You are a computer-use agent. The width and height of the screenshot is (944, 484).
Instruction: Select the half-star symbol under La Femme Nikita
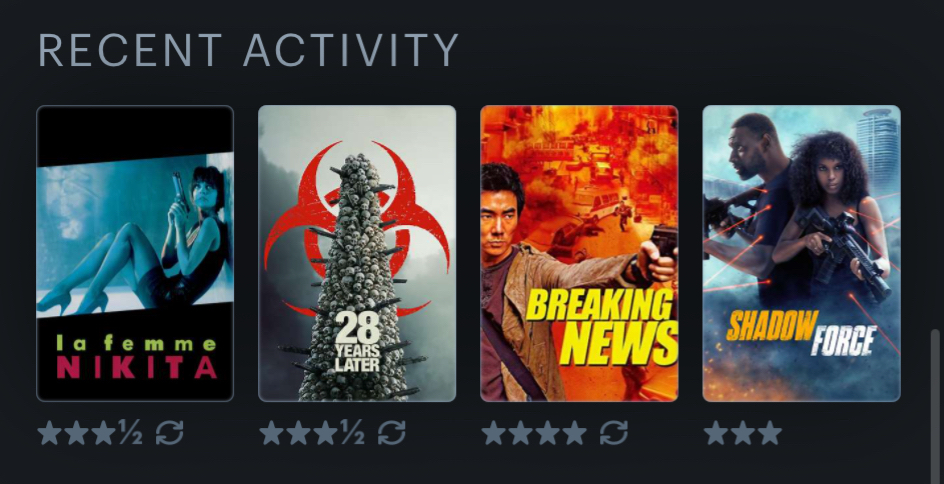tap(131, 433)
